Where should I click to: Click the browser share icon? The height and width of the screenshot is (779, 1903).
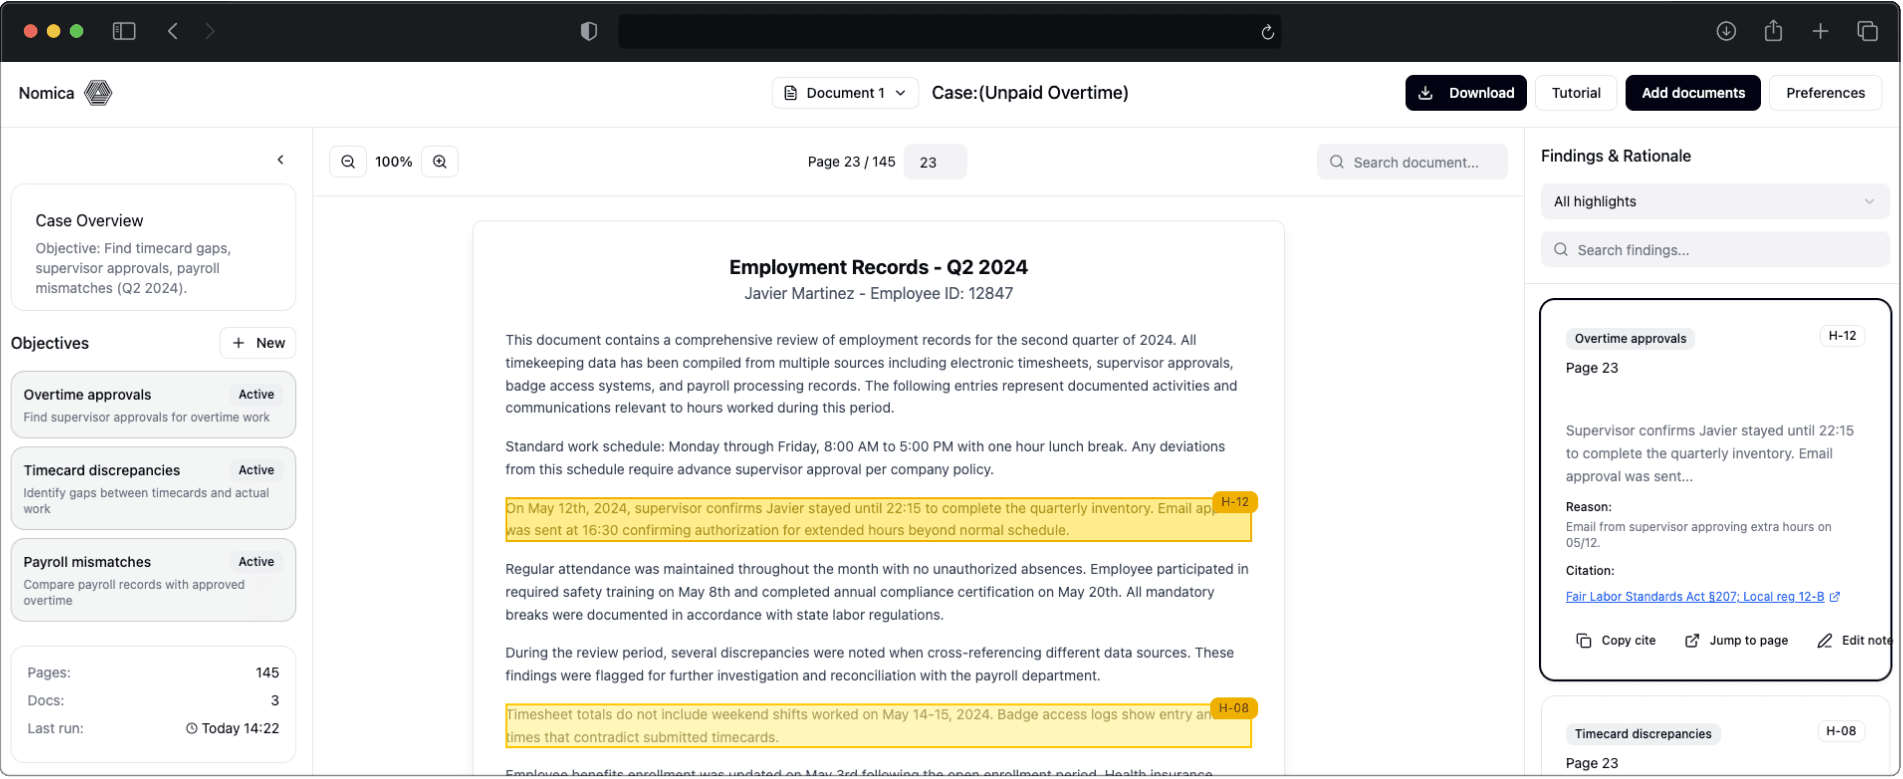click(1773, 31)
